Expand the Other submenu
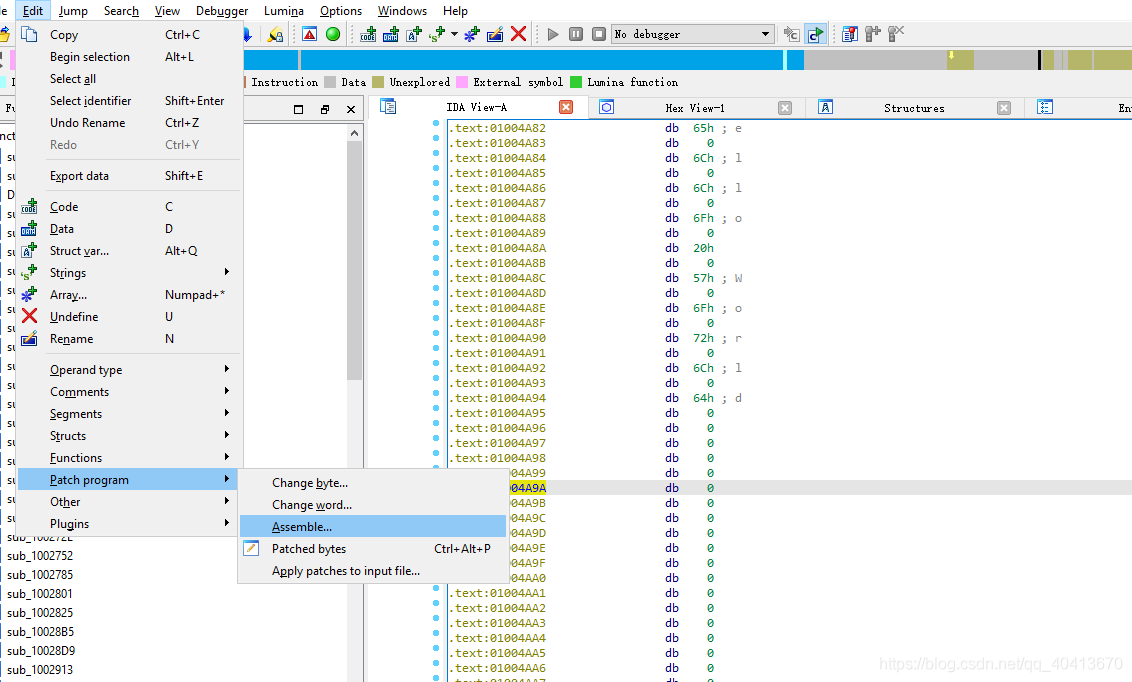The height and width of the screenshot is (682, 1132). (129, 502)
